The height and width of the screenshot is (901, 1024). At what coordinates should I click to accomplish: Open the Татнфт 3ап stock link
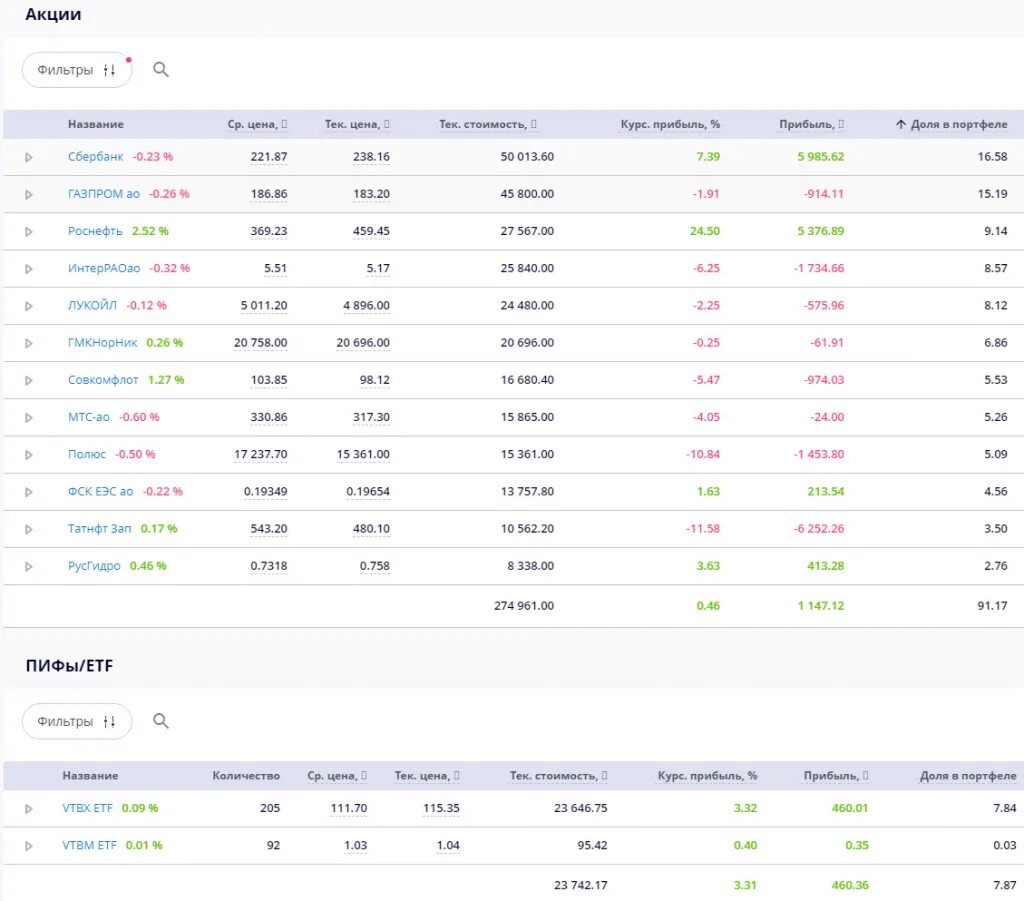[99, 529]
